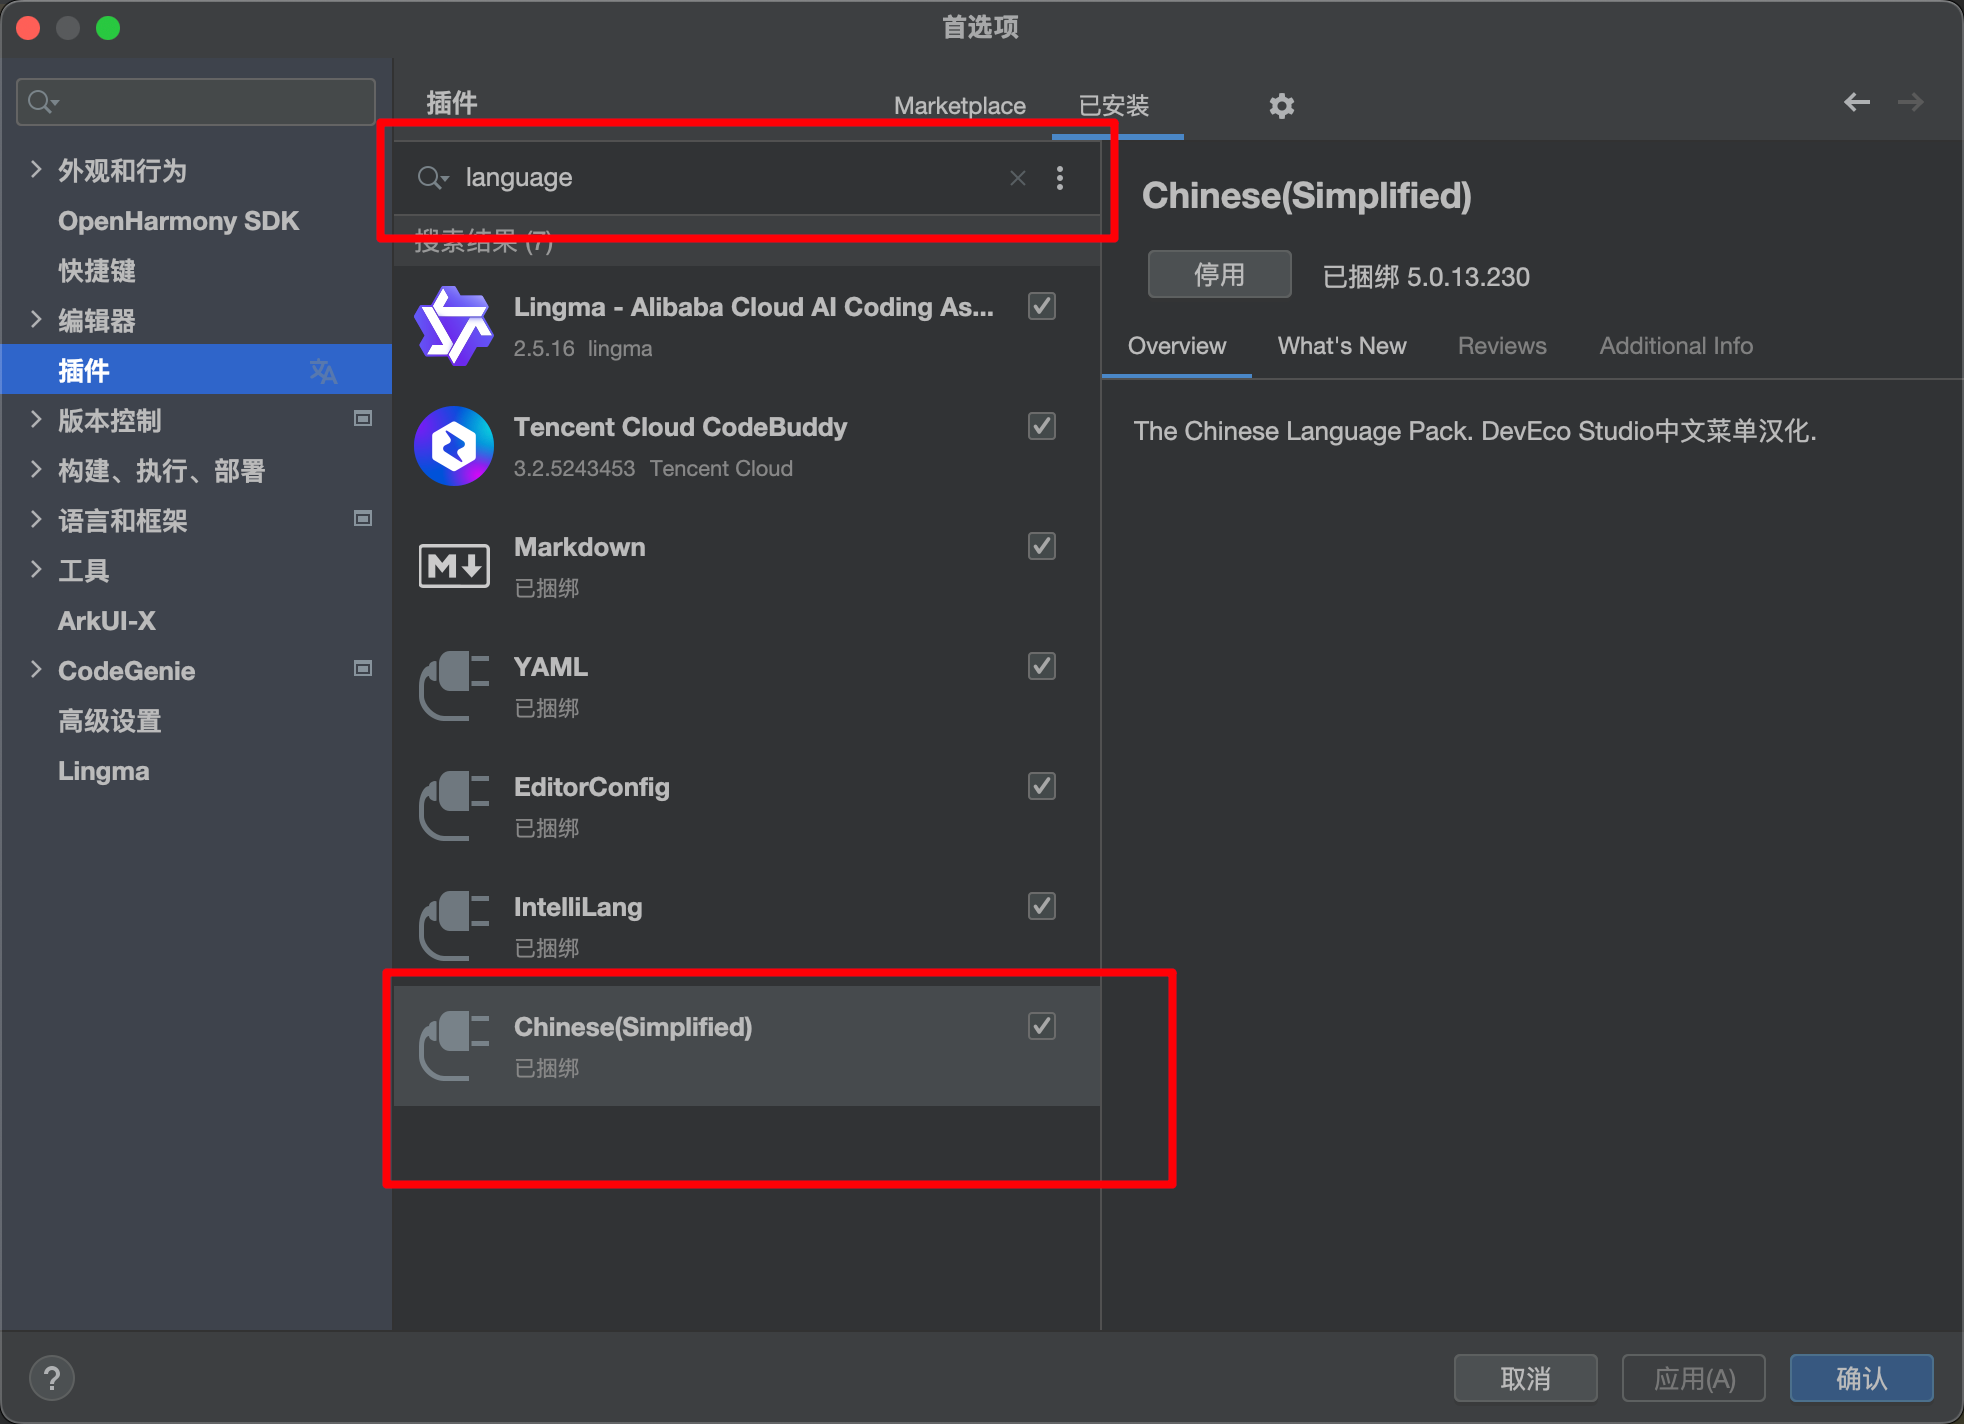Open the Additional Info tab
1964x1424 pixels.
click(x=1676, y=346)
